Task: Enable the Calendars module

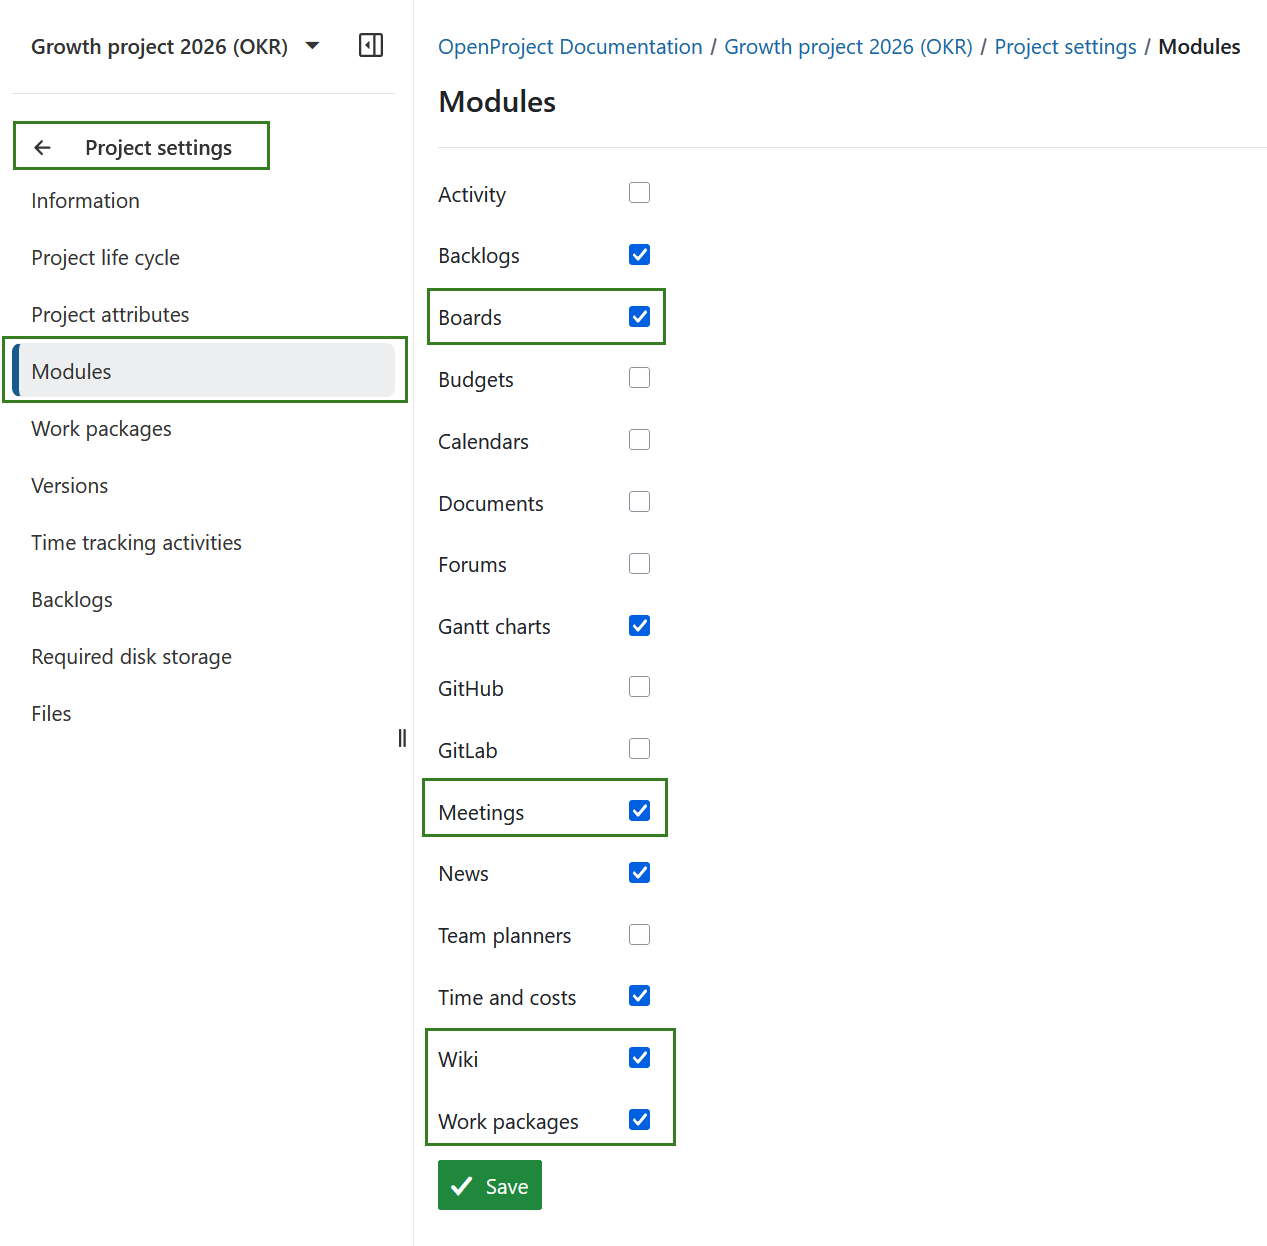Action: 639,440
